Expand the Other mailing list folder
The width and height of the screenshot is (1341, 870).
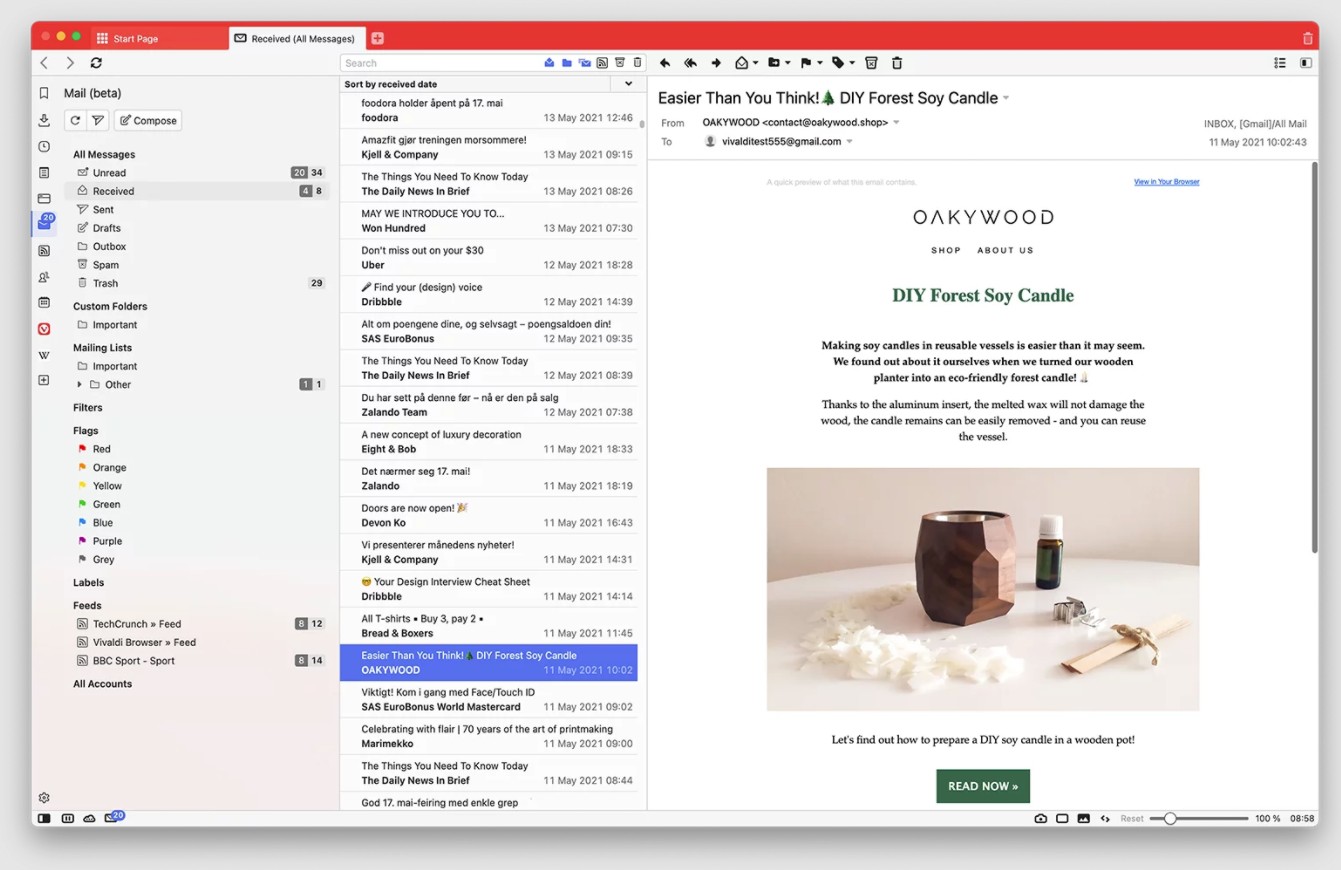tap(80, 385)
